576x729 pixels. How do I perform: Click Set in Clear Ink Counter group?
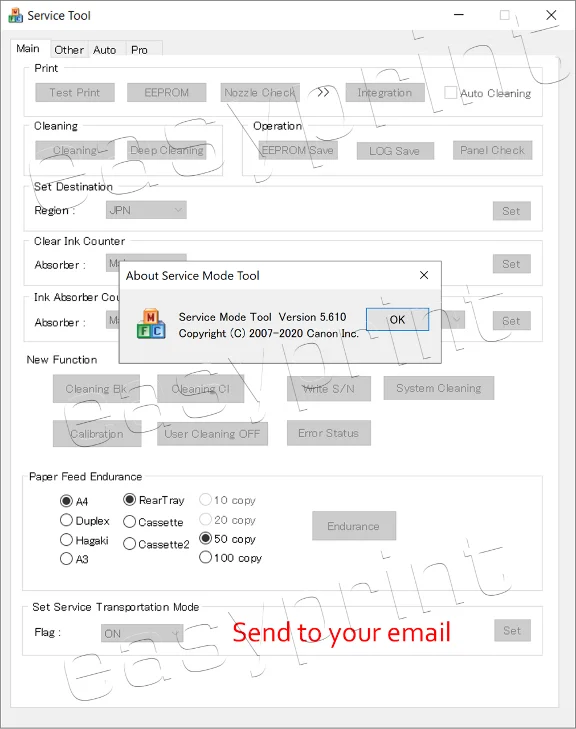point(511,264)
